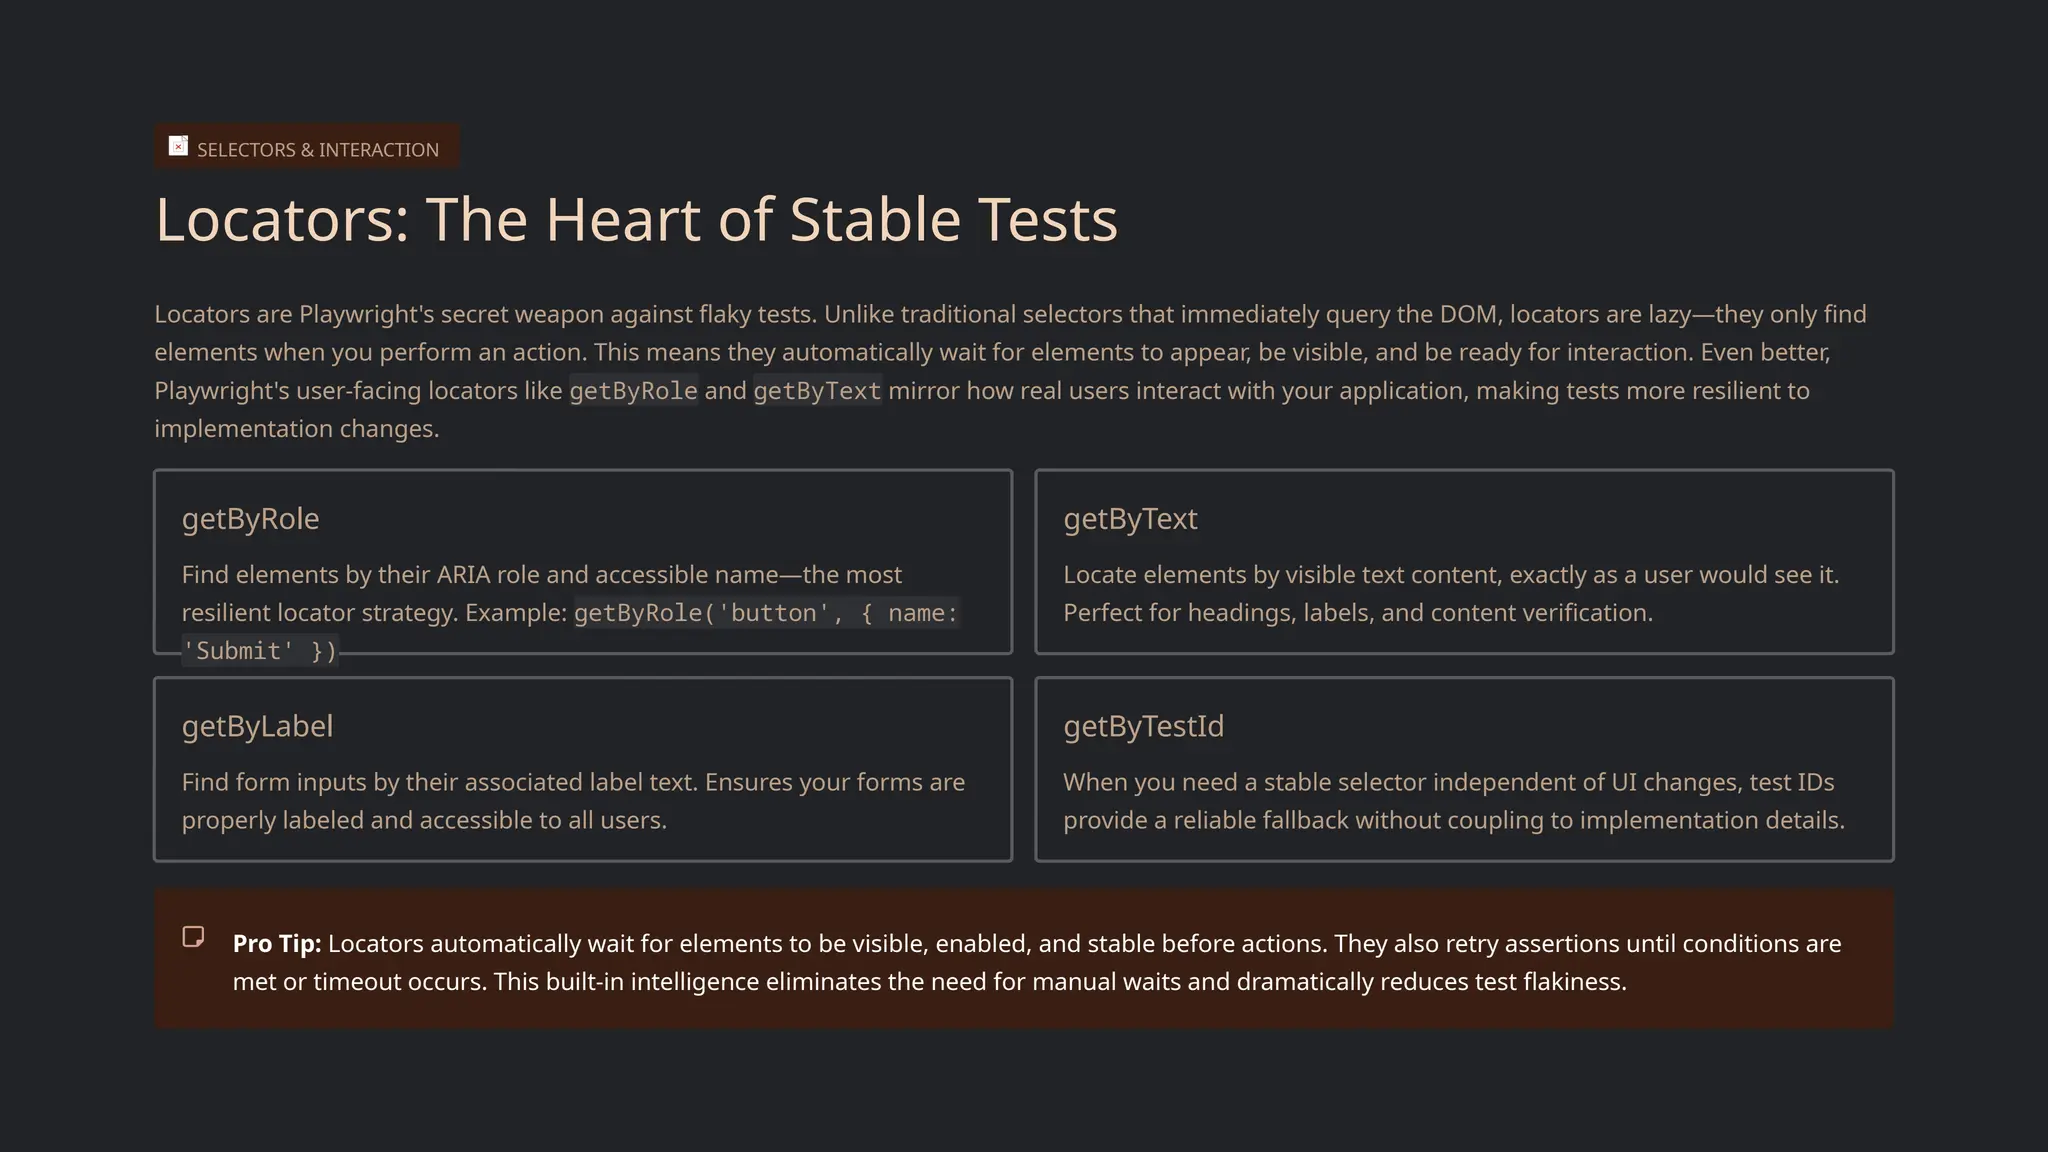Click the getByRole('button', ...) code example
2048x1152 pixels.
[765, 613]
